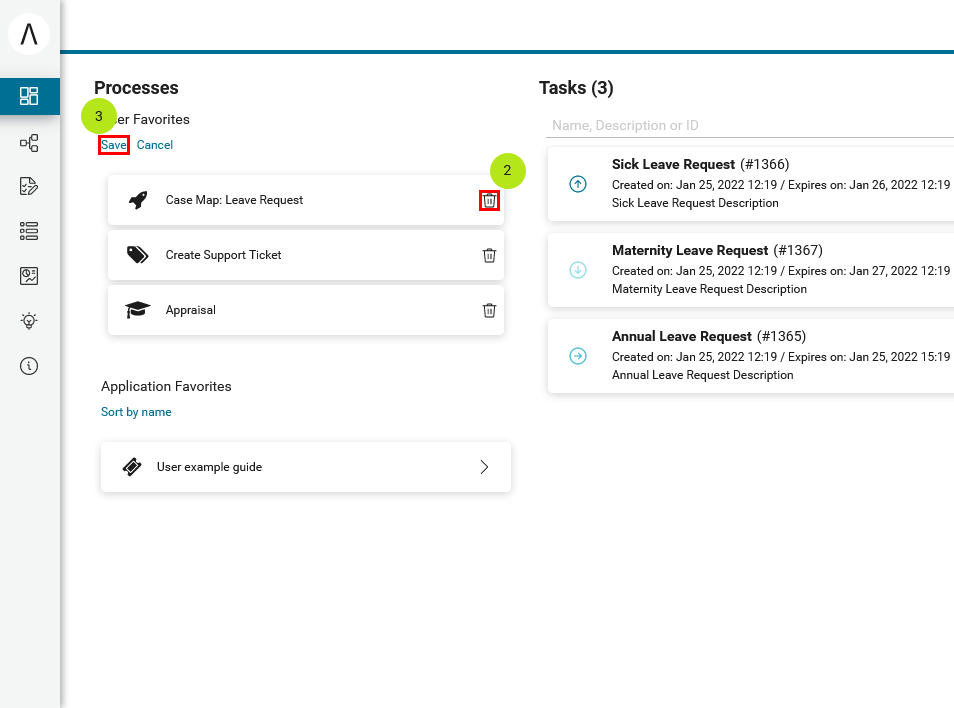Click the right-arrow priority icon of Annual Leave Request

[578, 356]
